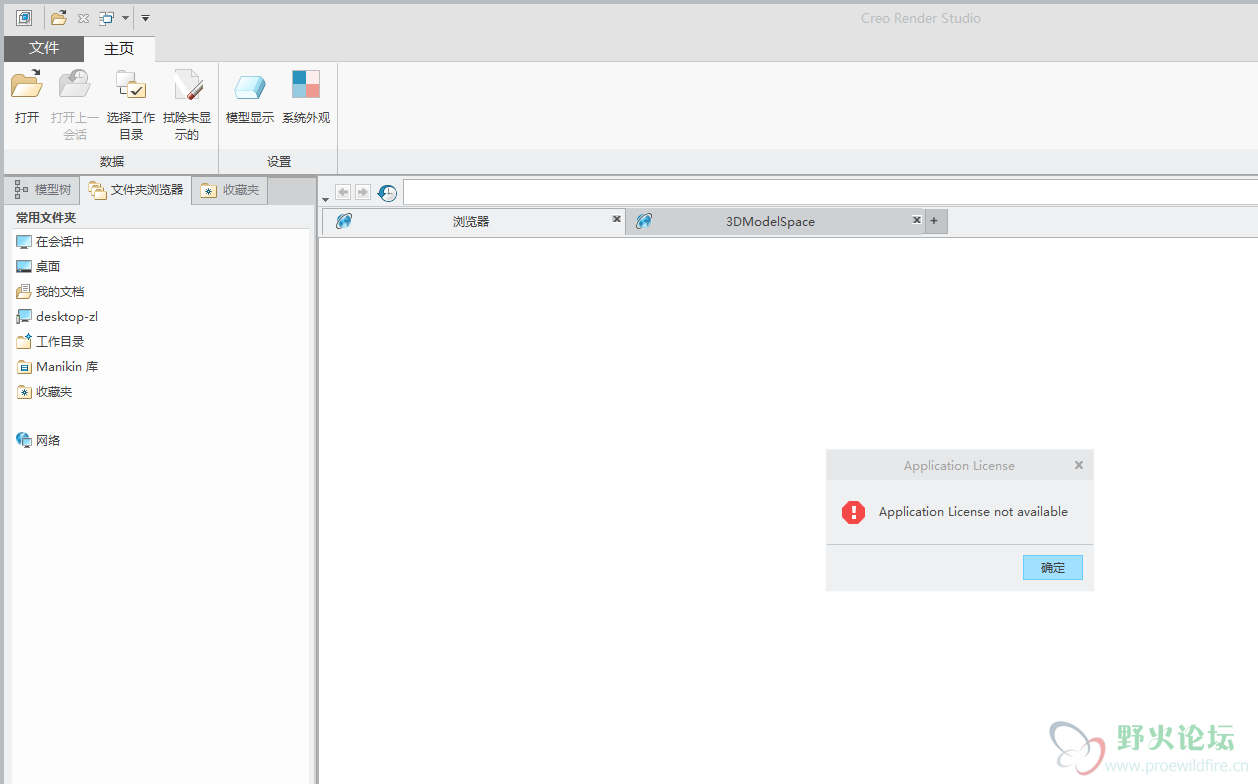1258x784 pixels.
Task: Click 拭除未显示的 ribbon button
Action: click(187, 104)
